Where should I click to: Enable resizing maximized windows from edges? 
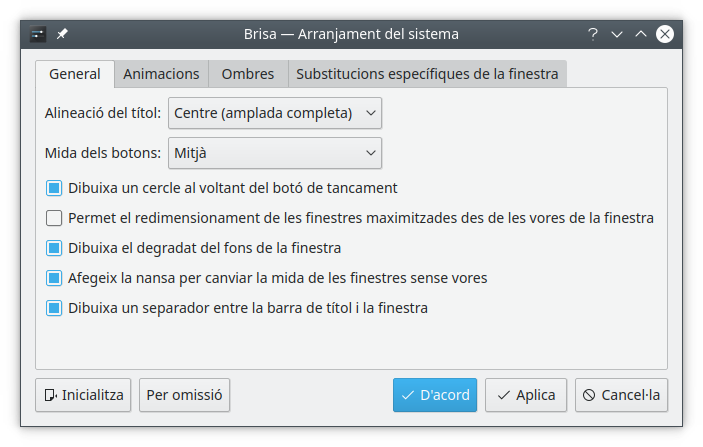click(x=54, y=217)
